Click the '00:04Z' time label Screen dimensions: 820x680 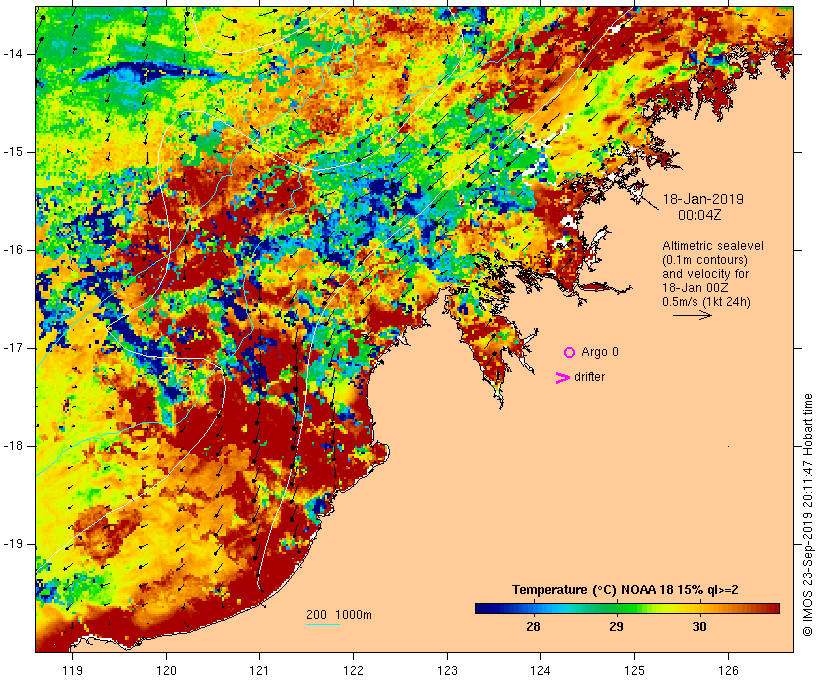[x=700, y=216]
